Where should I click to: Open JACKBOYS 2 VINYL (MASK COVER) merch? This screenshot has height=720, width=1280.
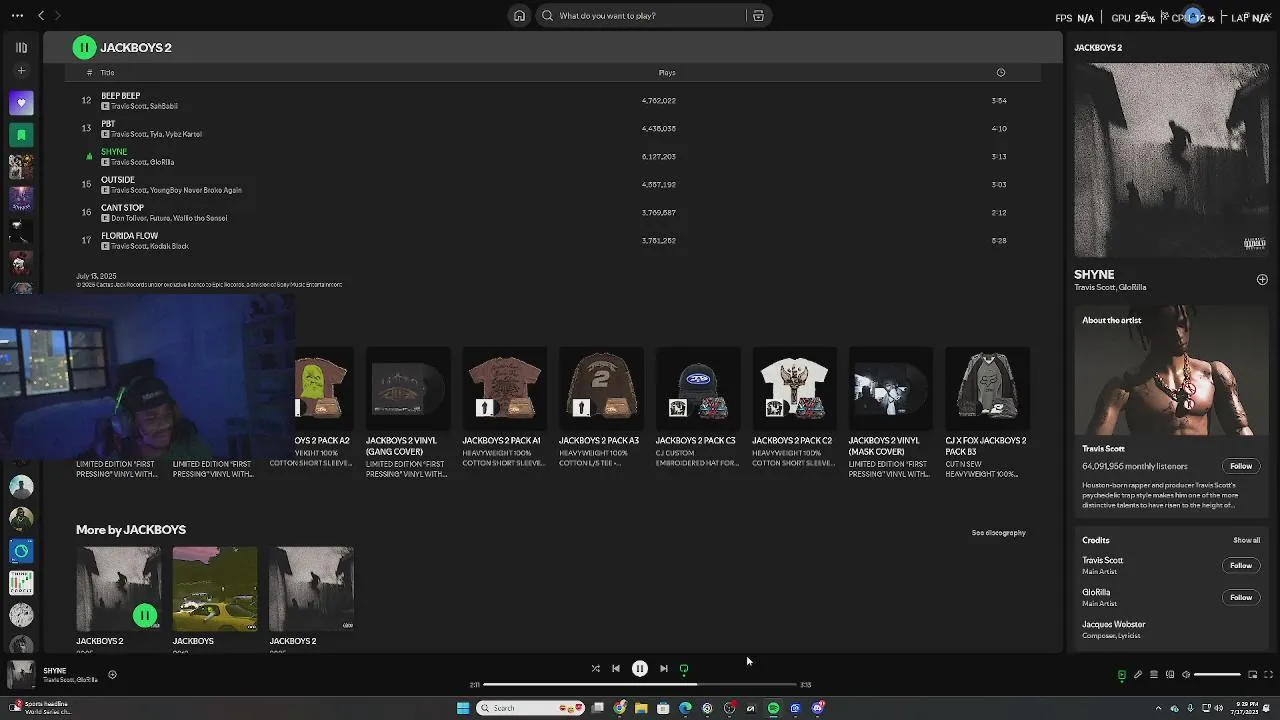[x=891, y=411]
